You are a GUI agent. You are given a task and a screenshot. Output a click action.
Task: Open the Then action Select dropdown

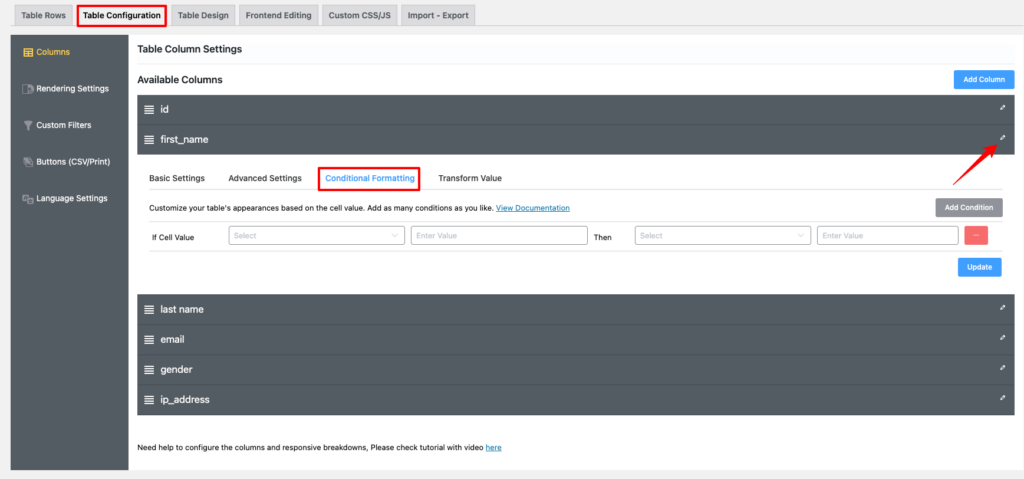click(723, 236)
